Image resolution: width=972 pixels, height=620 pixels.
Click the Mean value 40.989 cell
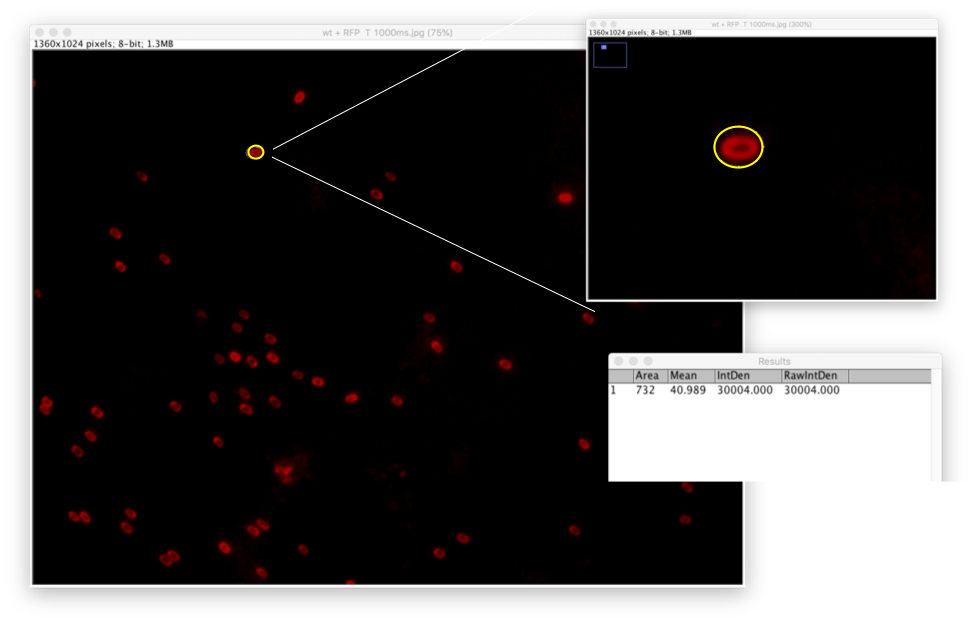click(688, 390)
